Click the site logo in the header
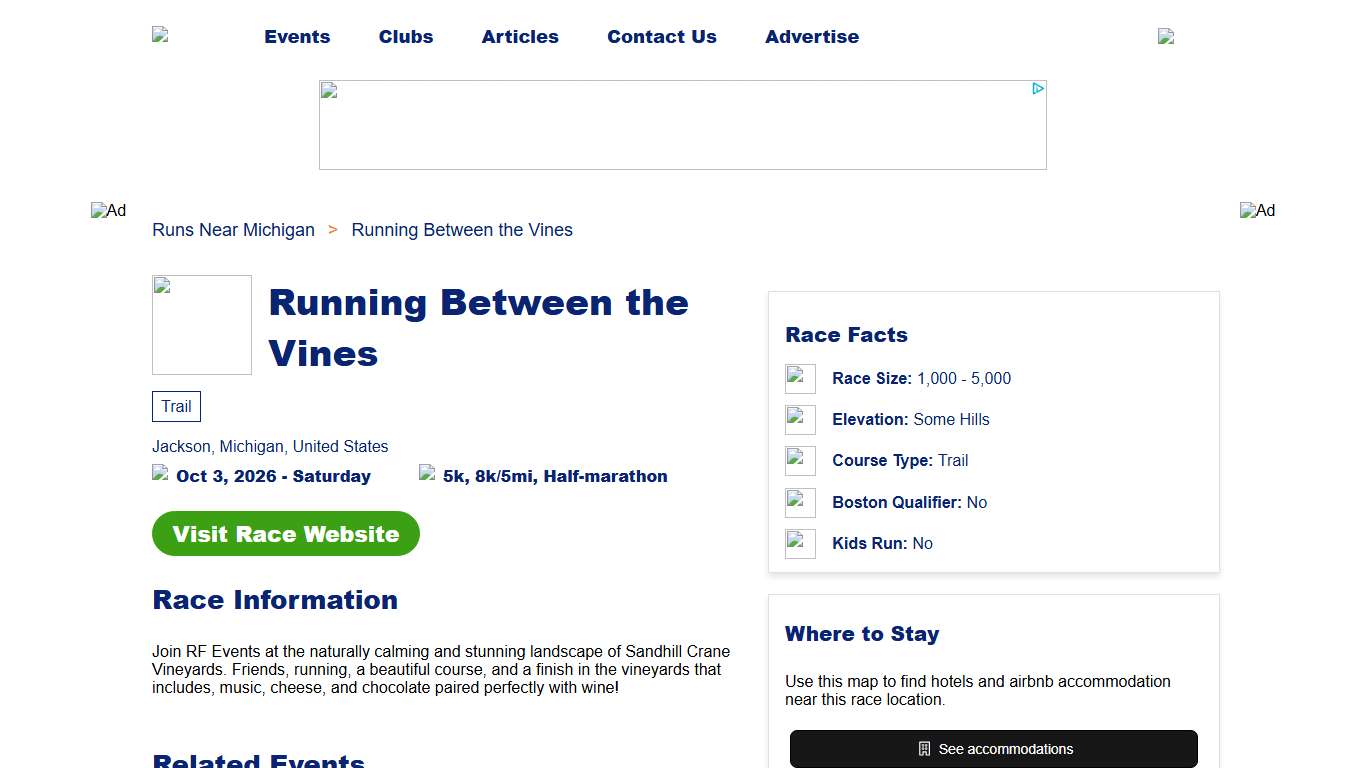The width and height of the screenshot is (1366, 768). [x=162, y=36]
